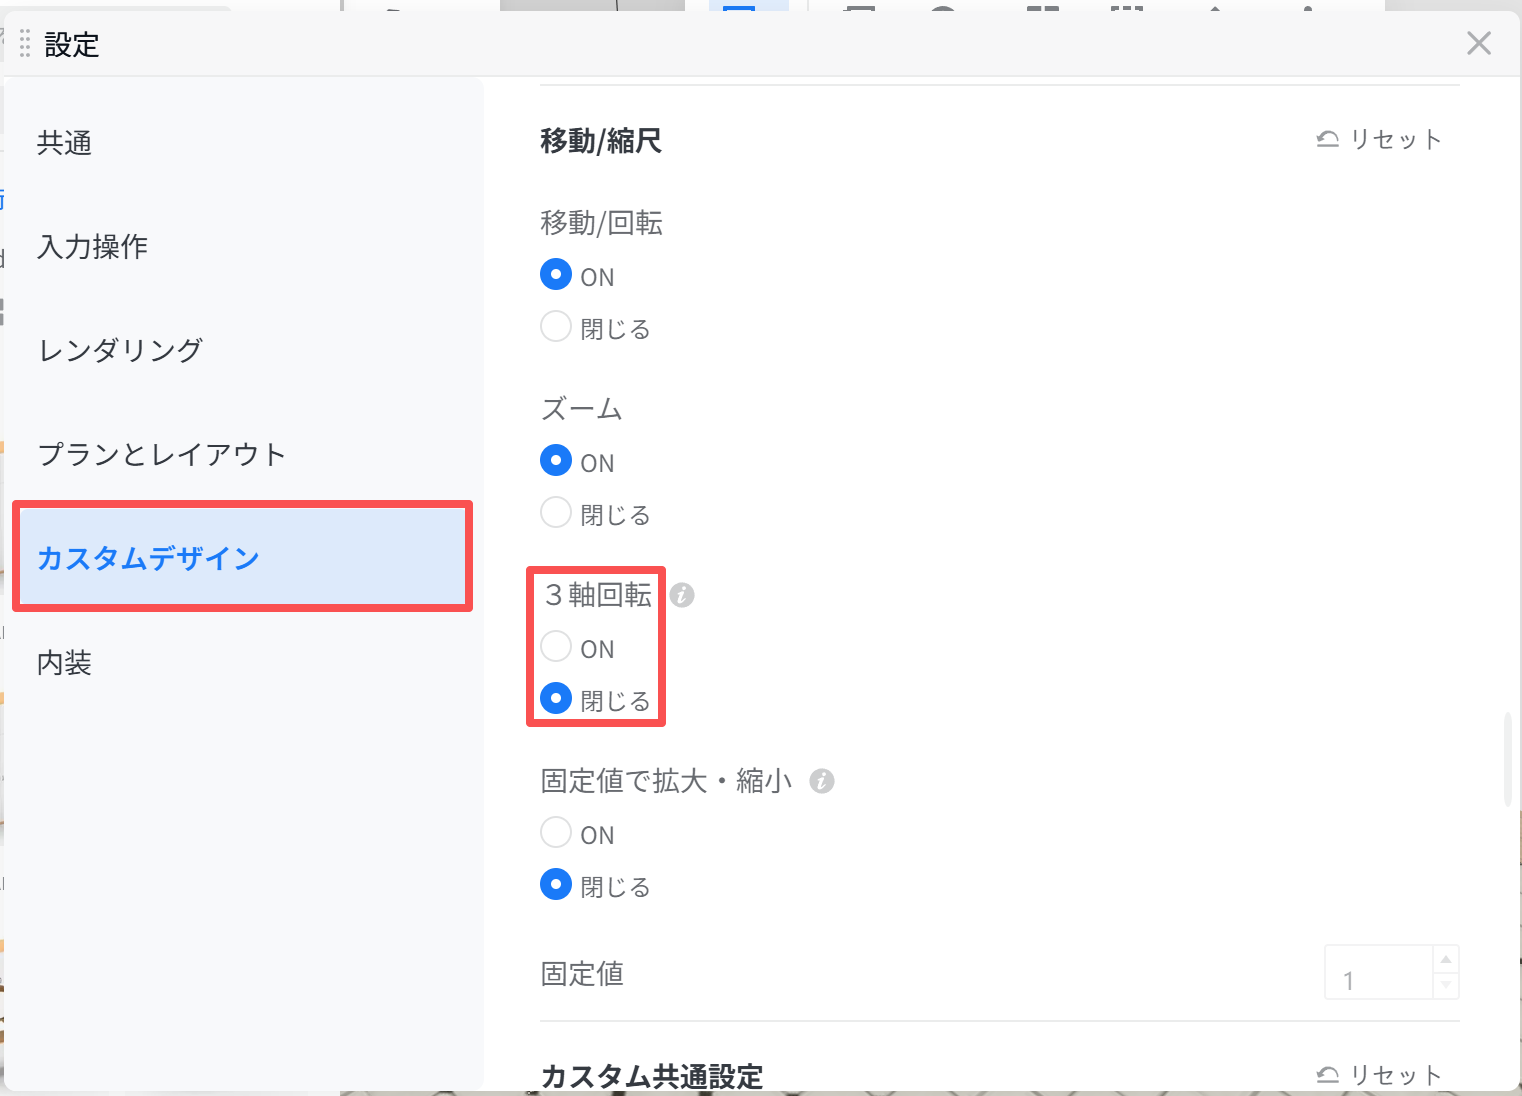Set 固定値で拡大・縮小 to 閉じる
This screenshot has height=1096, width=1522.
(x=556, y=885)
